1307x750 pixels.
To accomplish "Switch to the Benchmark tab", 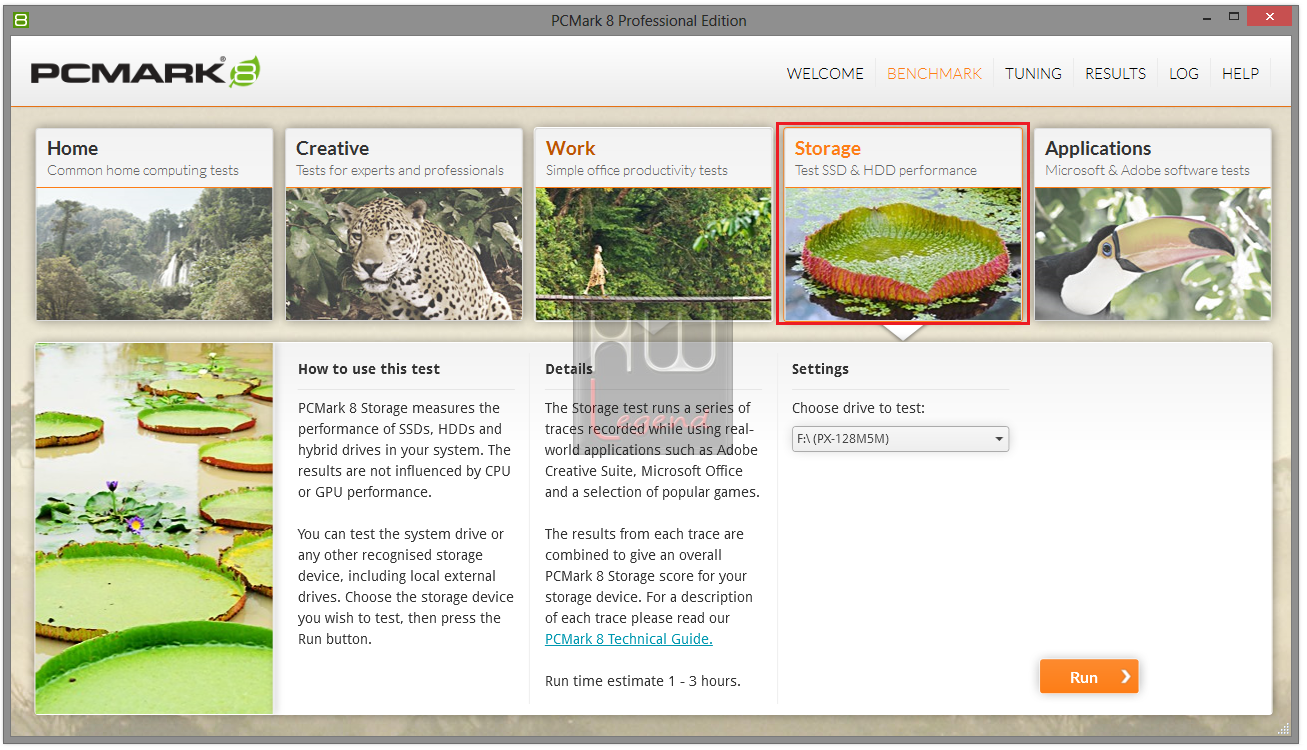I will tap(935, 73).
